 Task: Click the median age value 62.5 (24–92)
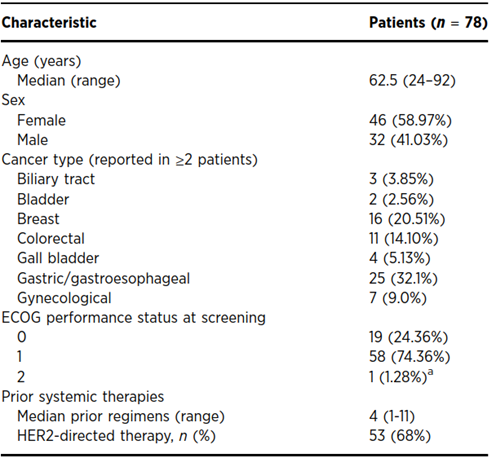(412, 80)
